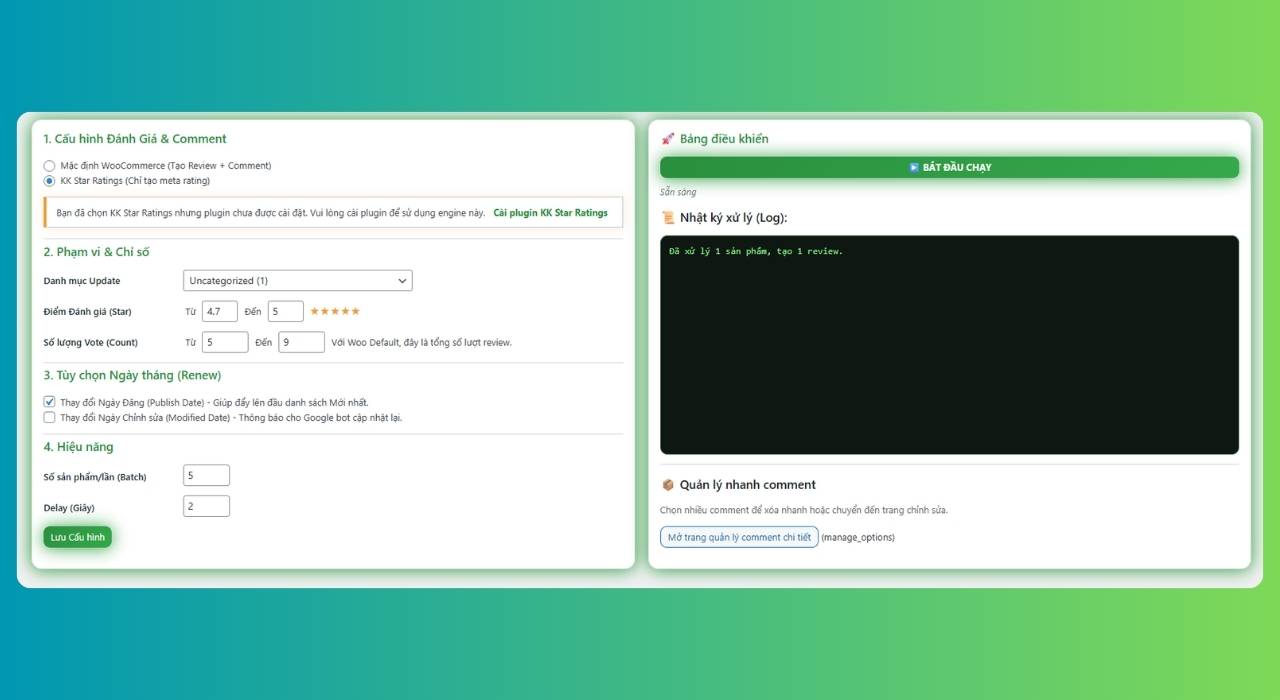Uncheck Thay đổi Ngày Đăng (Publish Date)

pyautogui.click(x=49, y=402)
